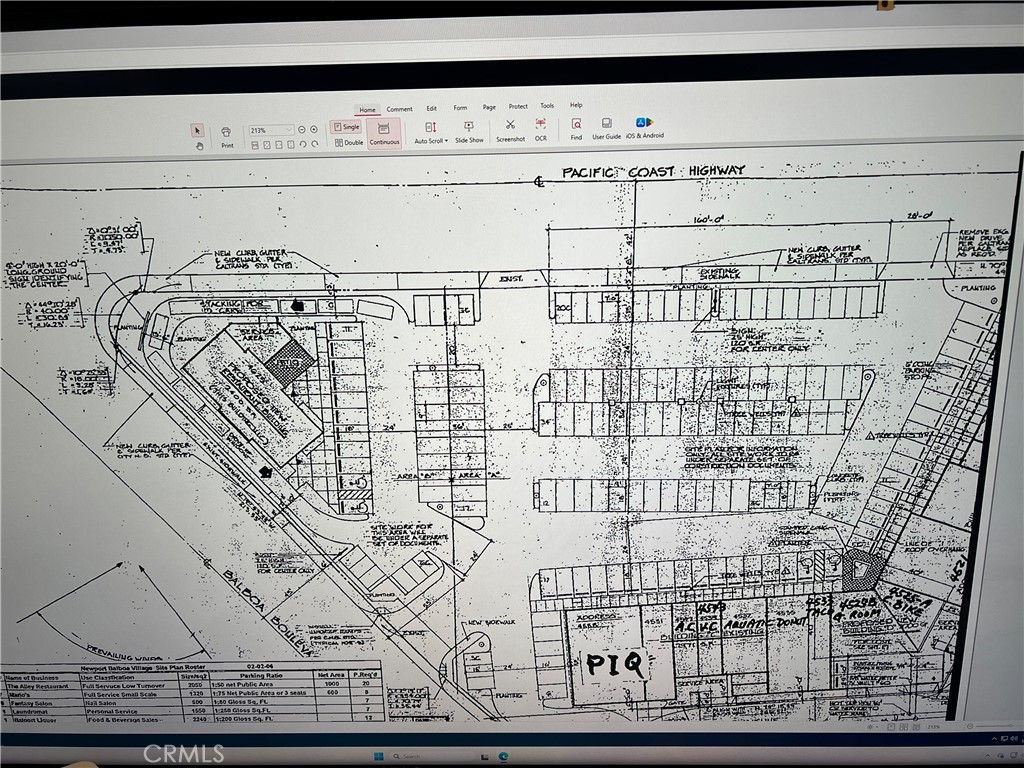Select the arrow selection tool
The width and height of the screenshot is (1024, 768).
tap(197, 130)
